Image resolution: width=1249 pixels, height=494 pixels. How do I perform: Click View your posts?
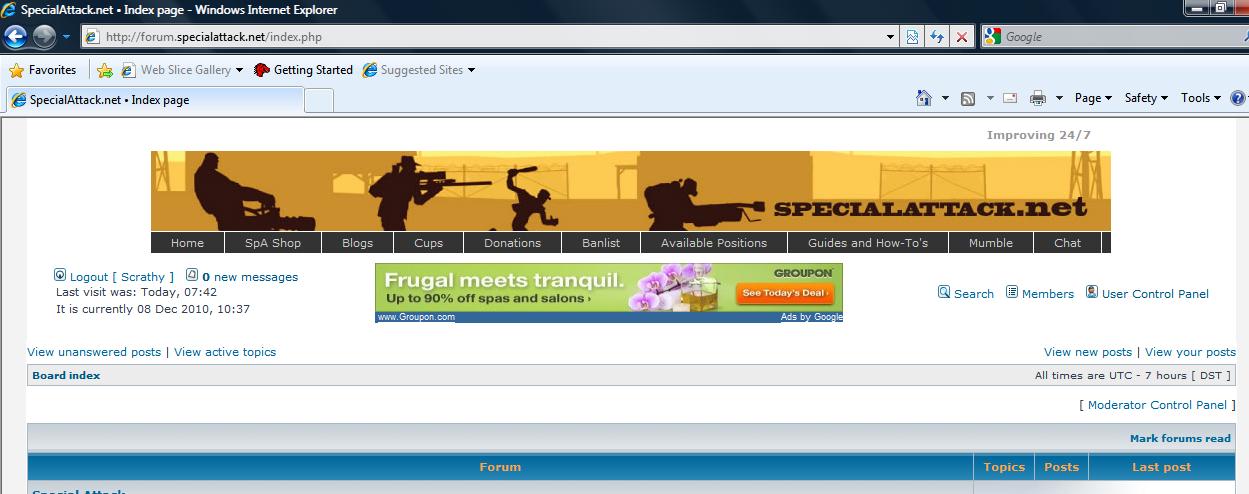(x=1190, y=352)
